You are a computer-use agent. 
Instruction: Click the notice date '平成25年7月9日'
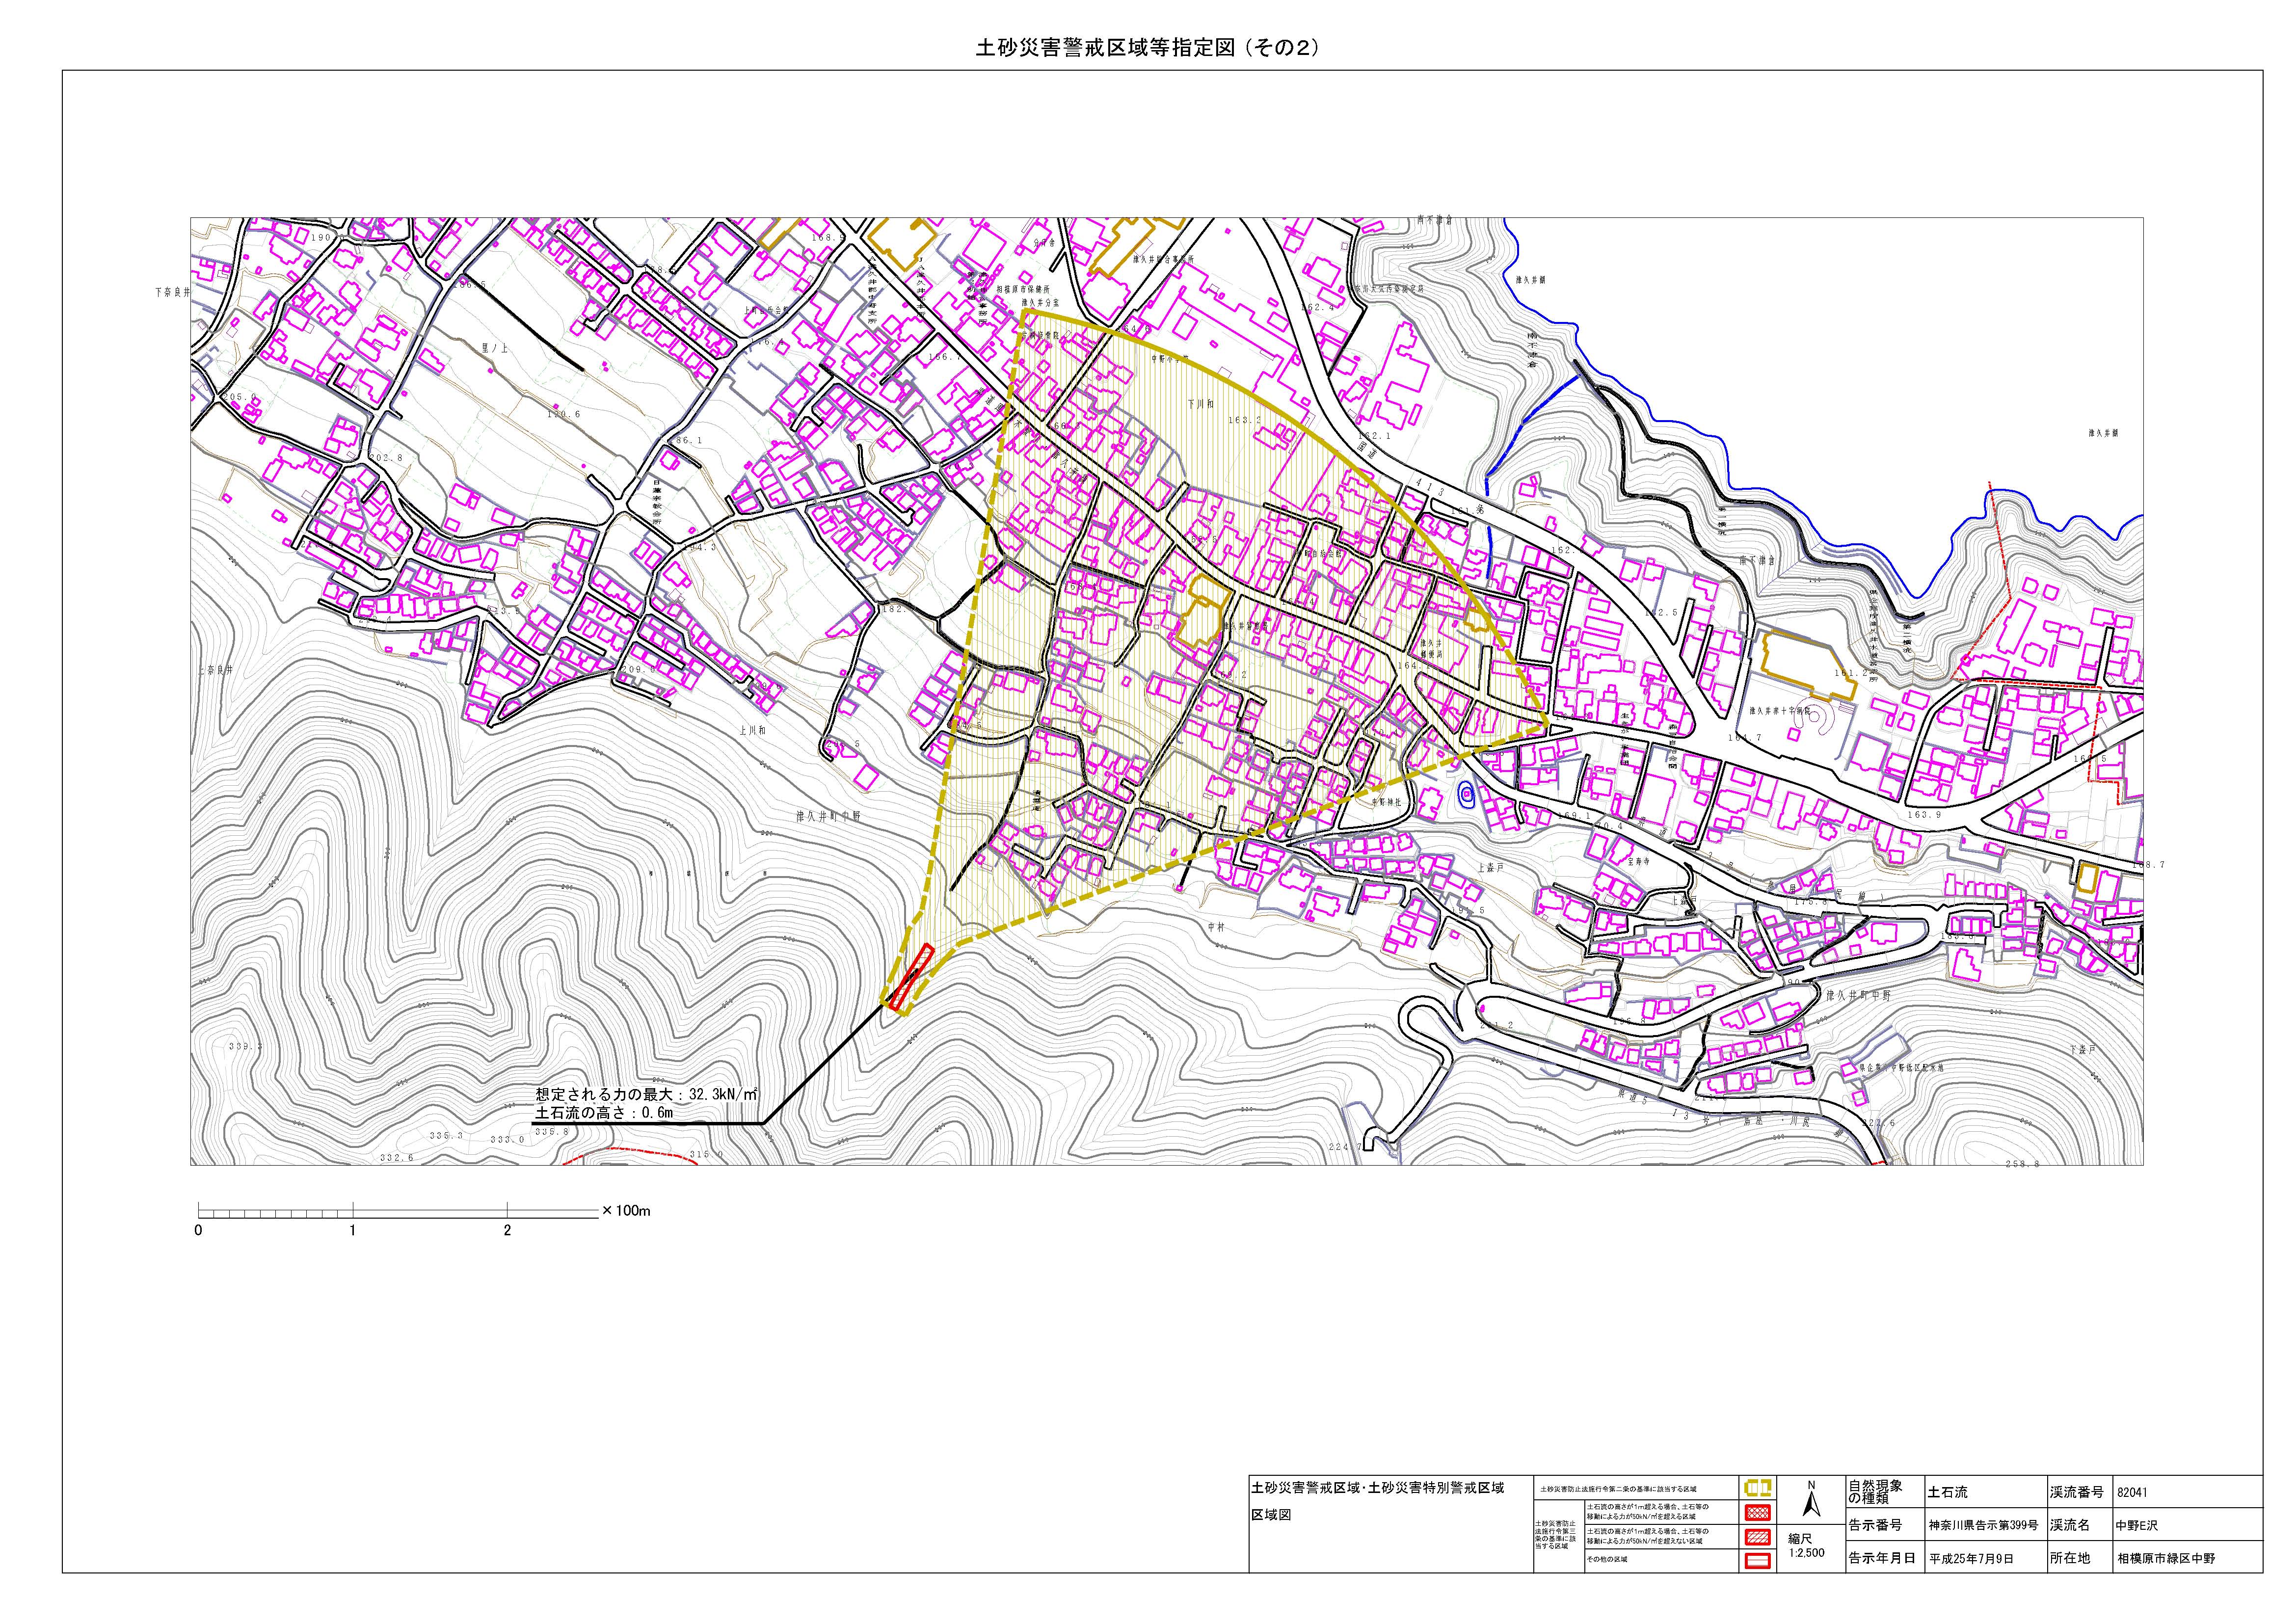(1971, 1559)
